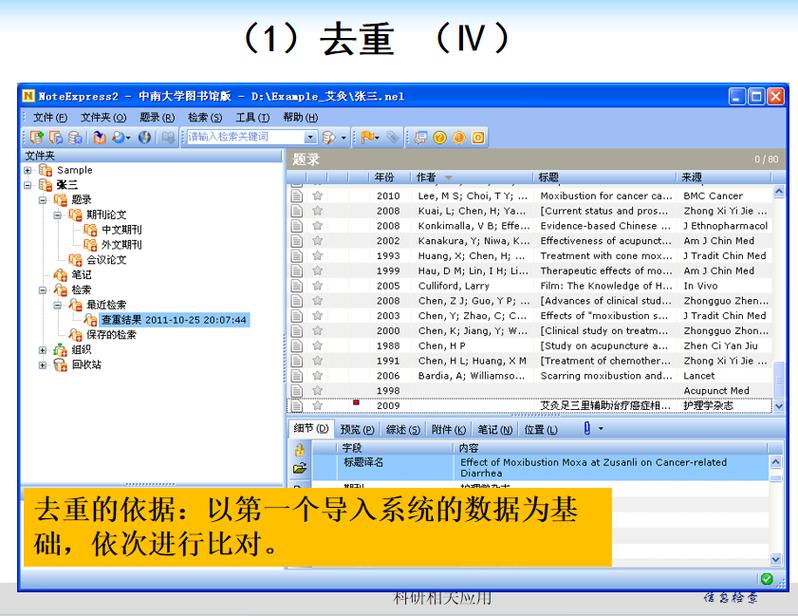
Task: Click the grayed open book toolbar icon
Action: click(168, 137)
